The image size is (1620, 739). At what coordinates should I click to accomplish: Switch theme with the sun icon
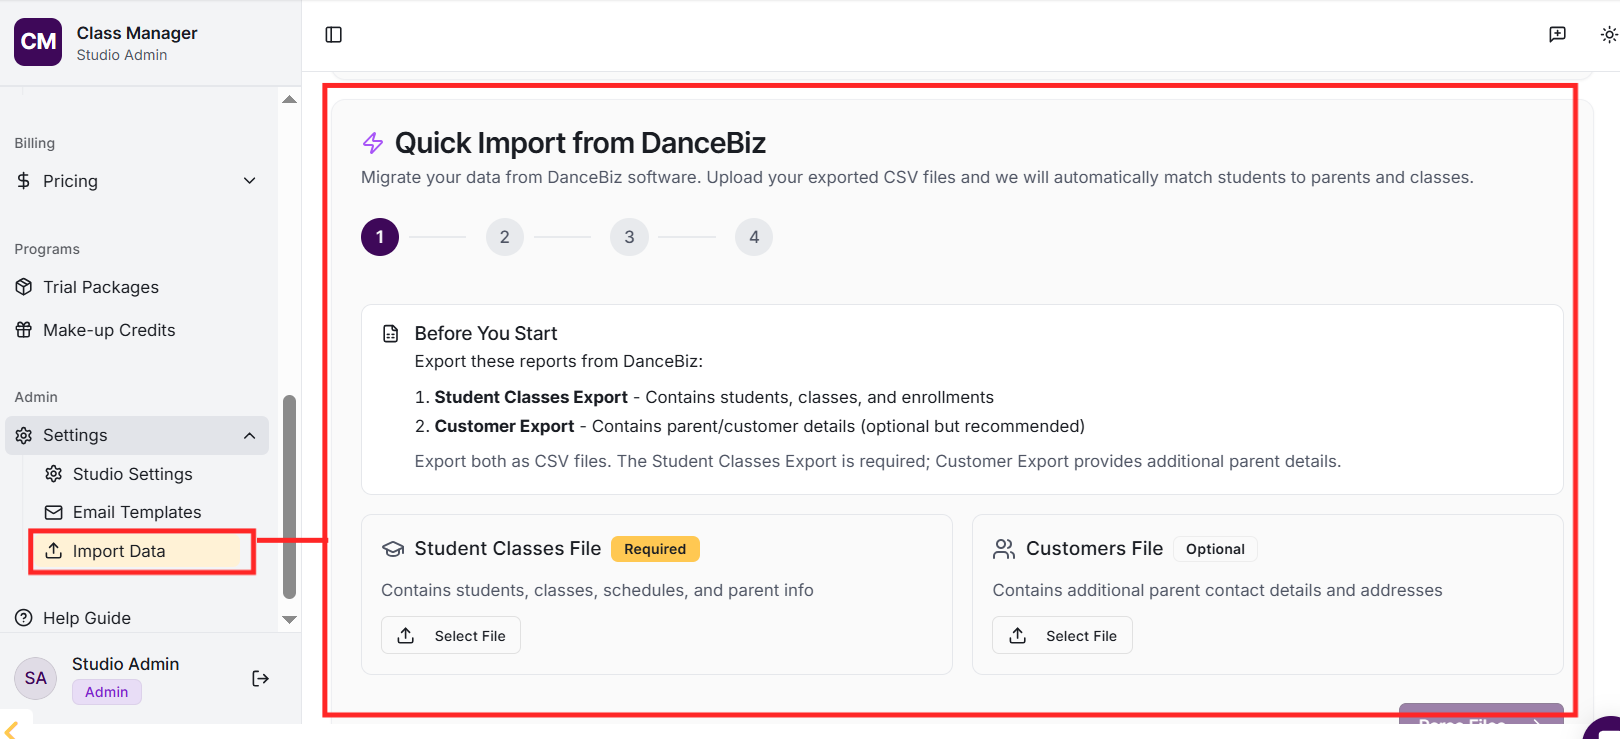pos(1608,35)
